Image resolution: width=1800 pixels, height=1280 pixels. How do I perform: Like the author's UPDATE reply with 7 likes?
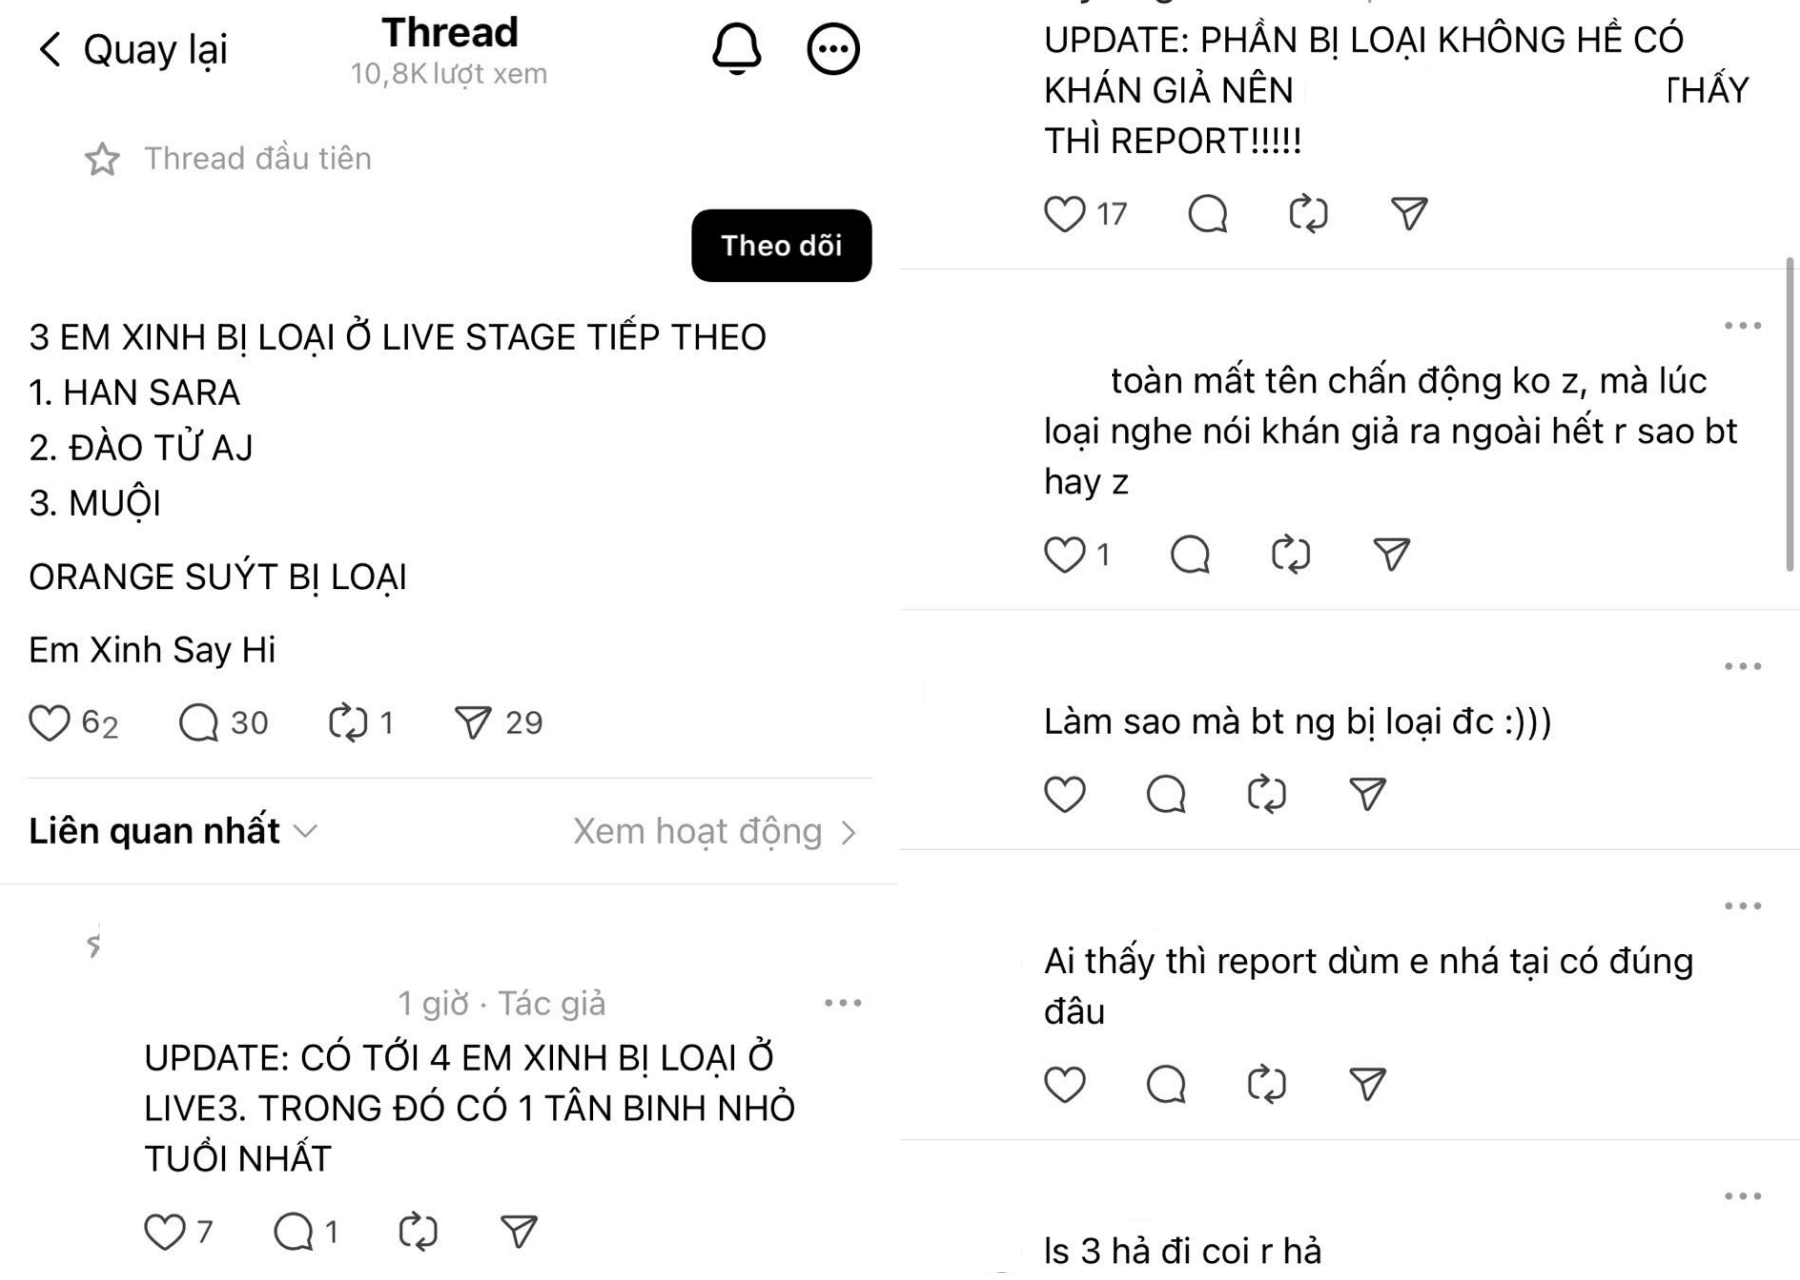[165, 1232]
